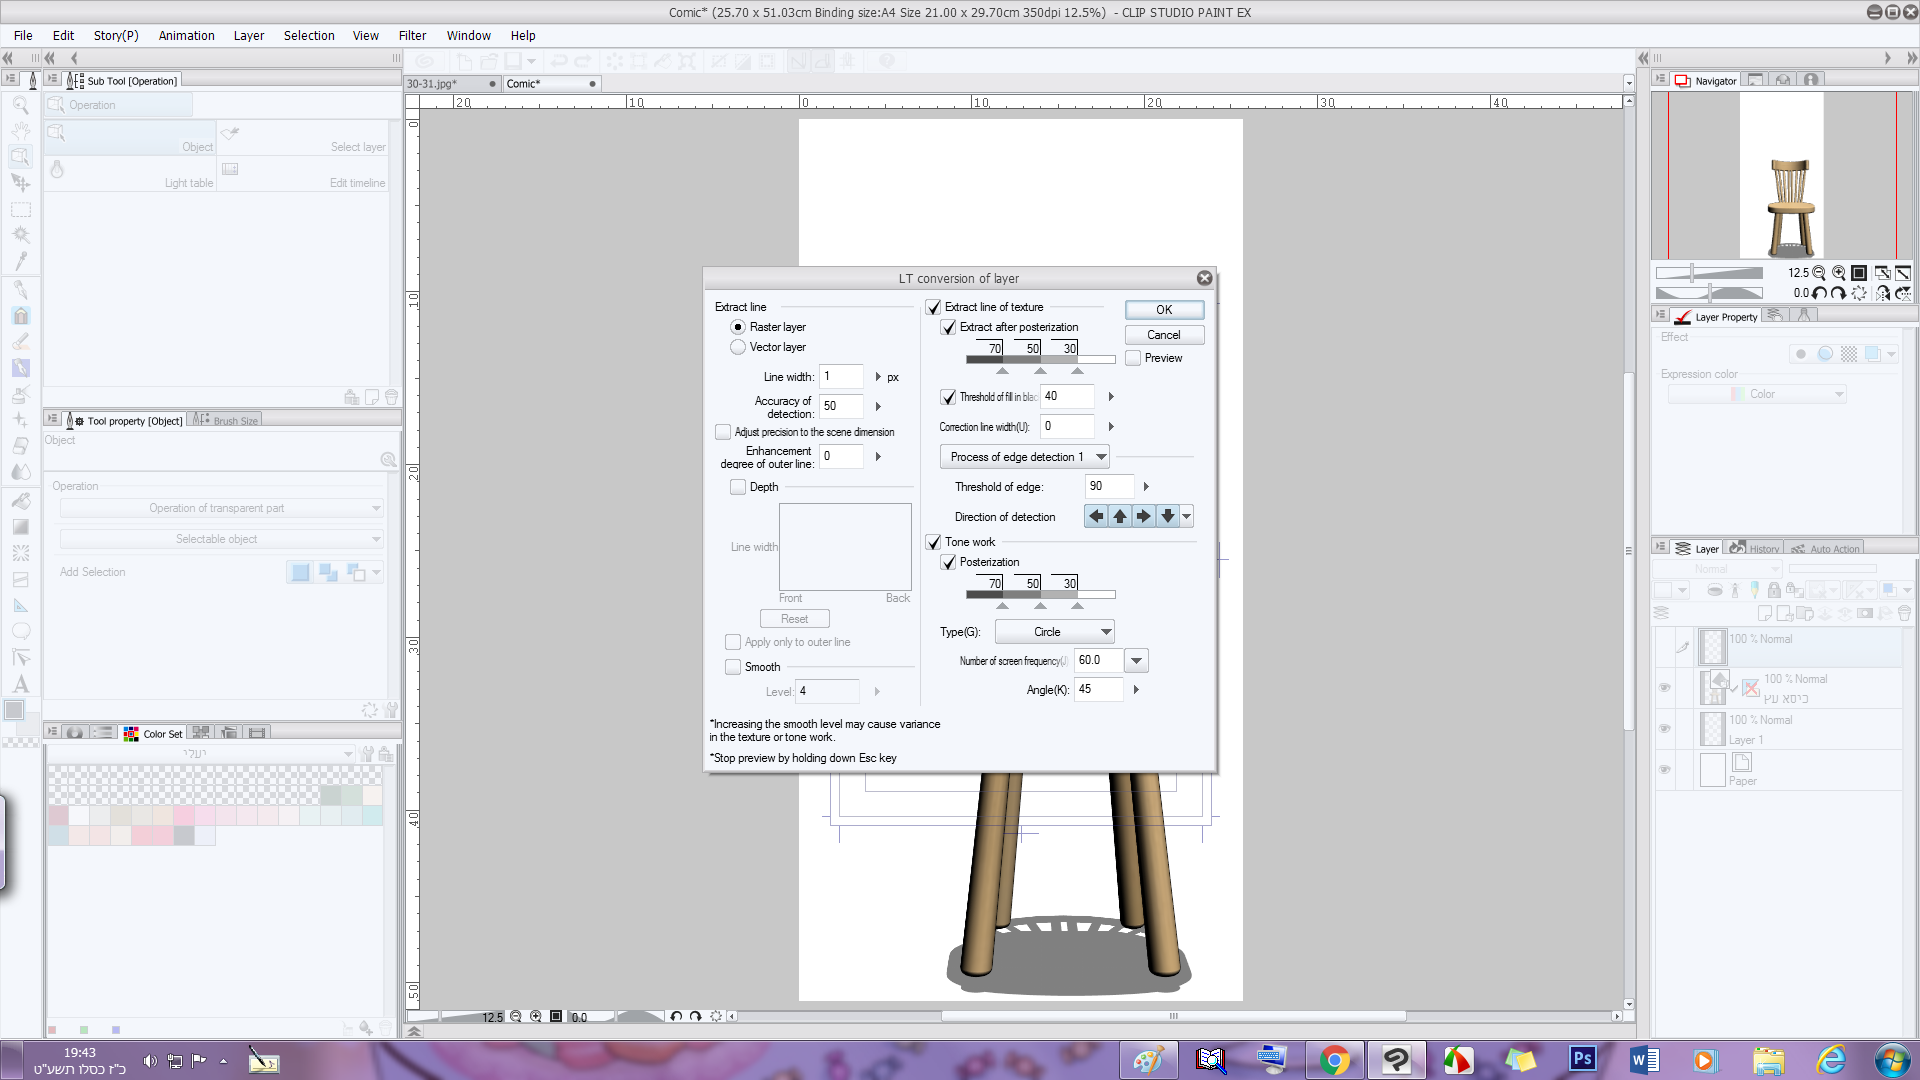Toggle the up arrow detection direction
Image resolution: width=1920 pixels, height=1080 pixels.
pyautogui.click(x=1120, y=516)
